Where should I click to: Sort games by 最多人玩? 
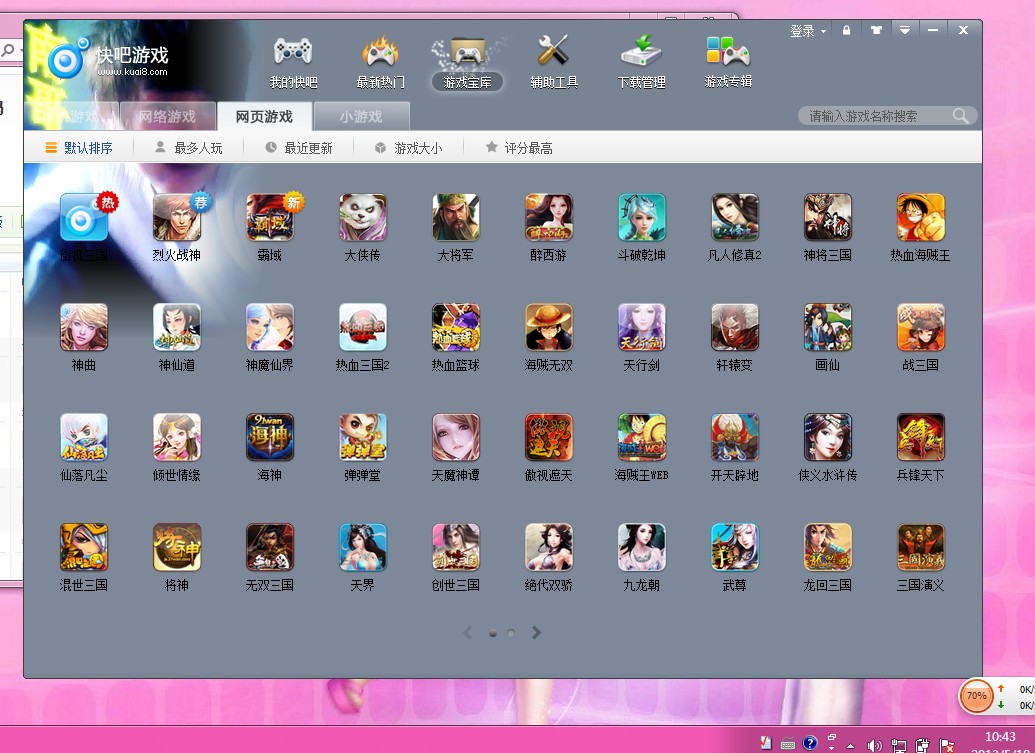(188, 148)
